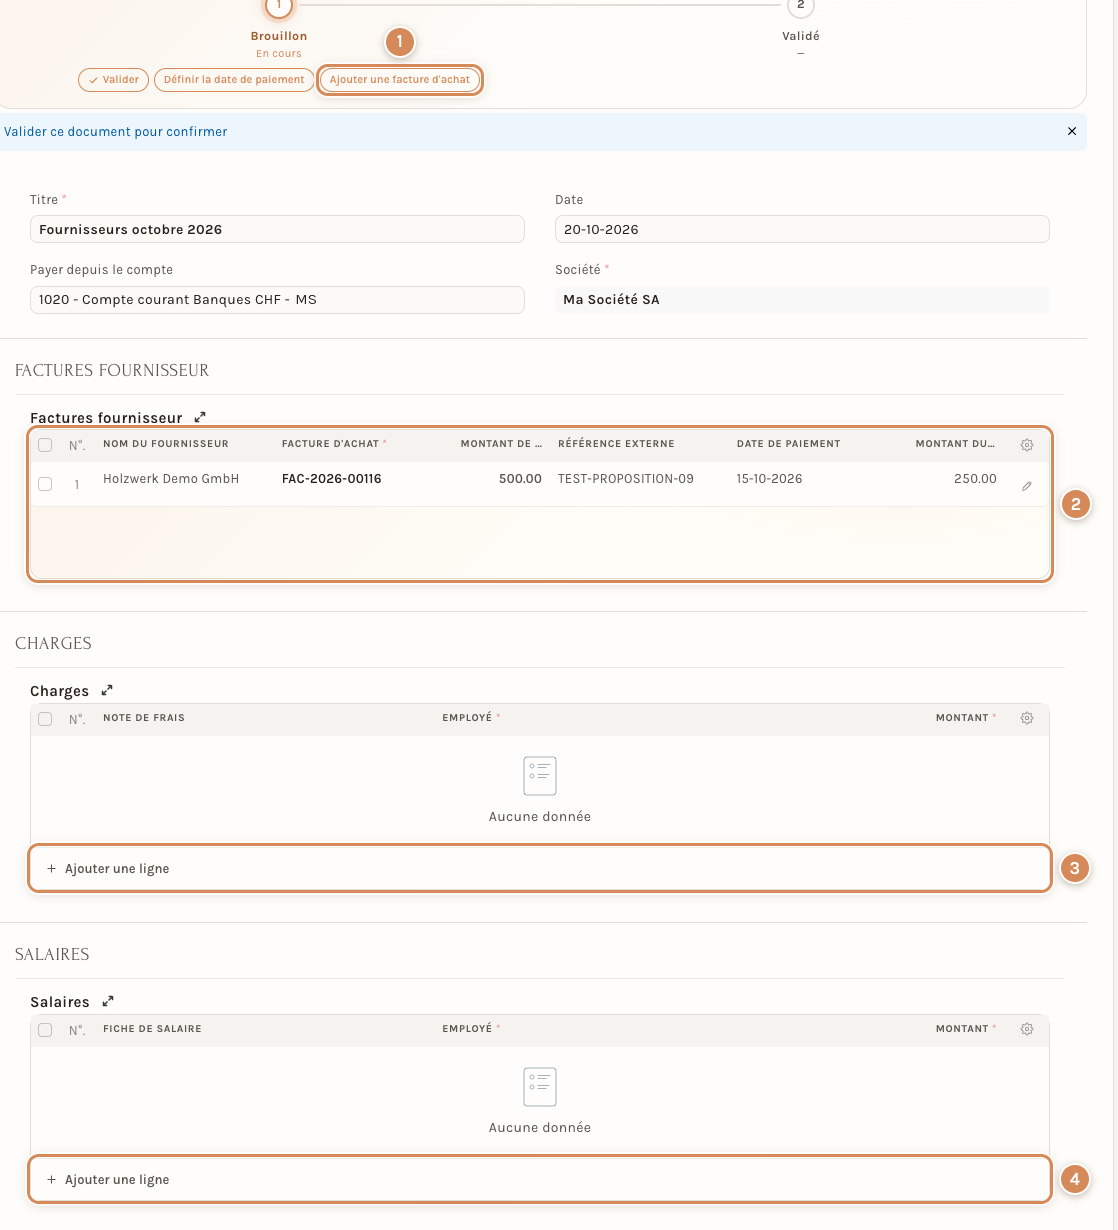Go to the Validé workflow step
This screenshot has height=1230, width=1118.
[800, 6]
